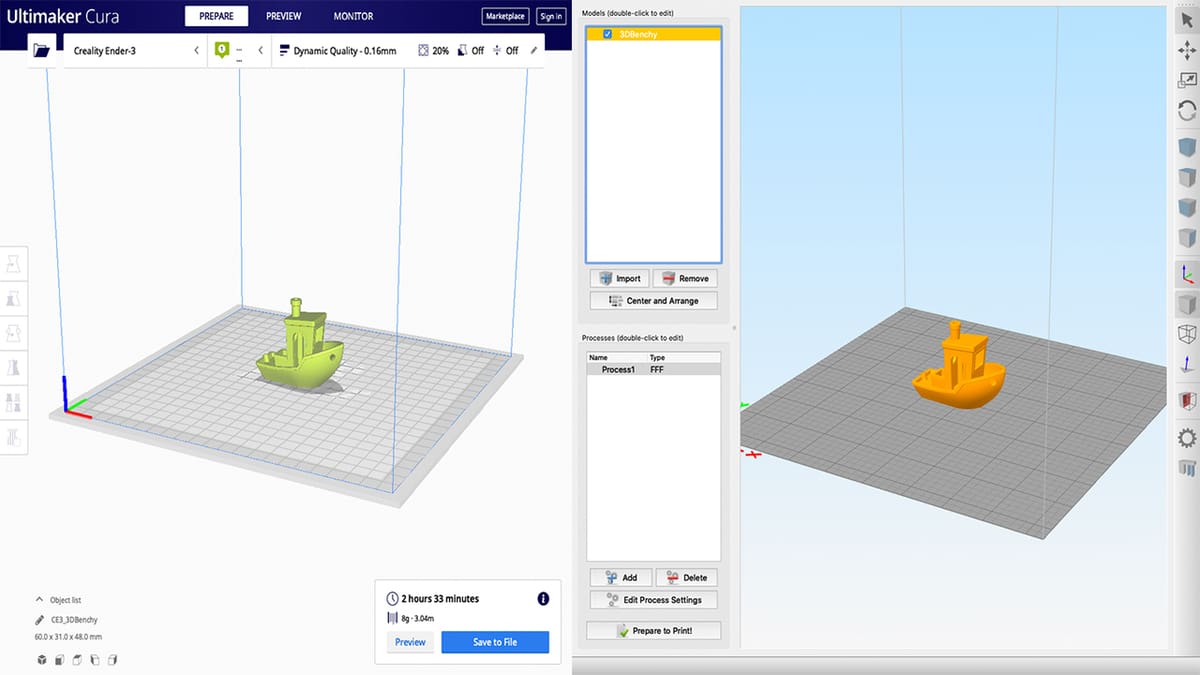Select Cura's Mirror tool in left toolbar
This screenshot has width=1200, height=675.
click(13, 368)
